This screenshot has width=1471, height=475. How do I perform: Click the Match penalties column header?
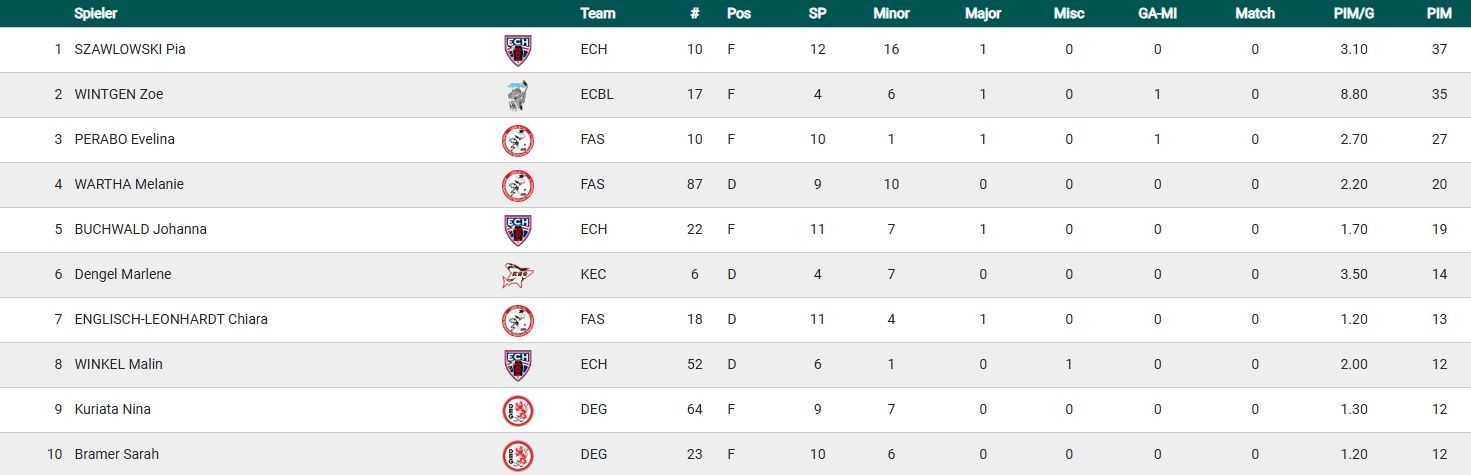[x=1255, y=14]
